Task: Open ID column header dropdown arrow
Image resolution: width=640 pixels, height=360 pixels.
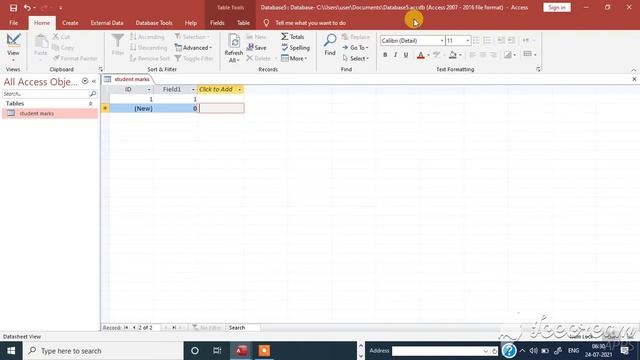Action: coord(149,89)
